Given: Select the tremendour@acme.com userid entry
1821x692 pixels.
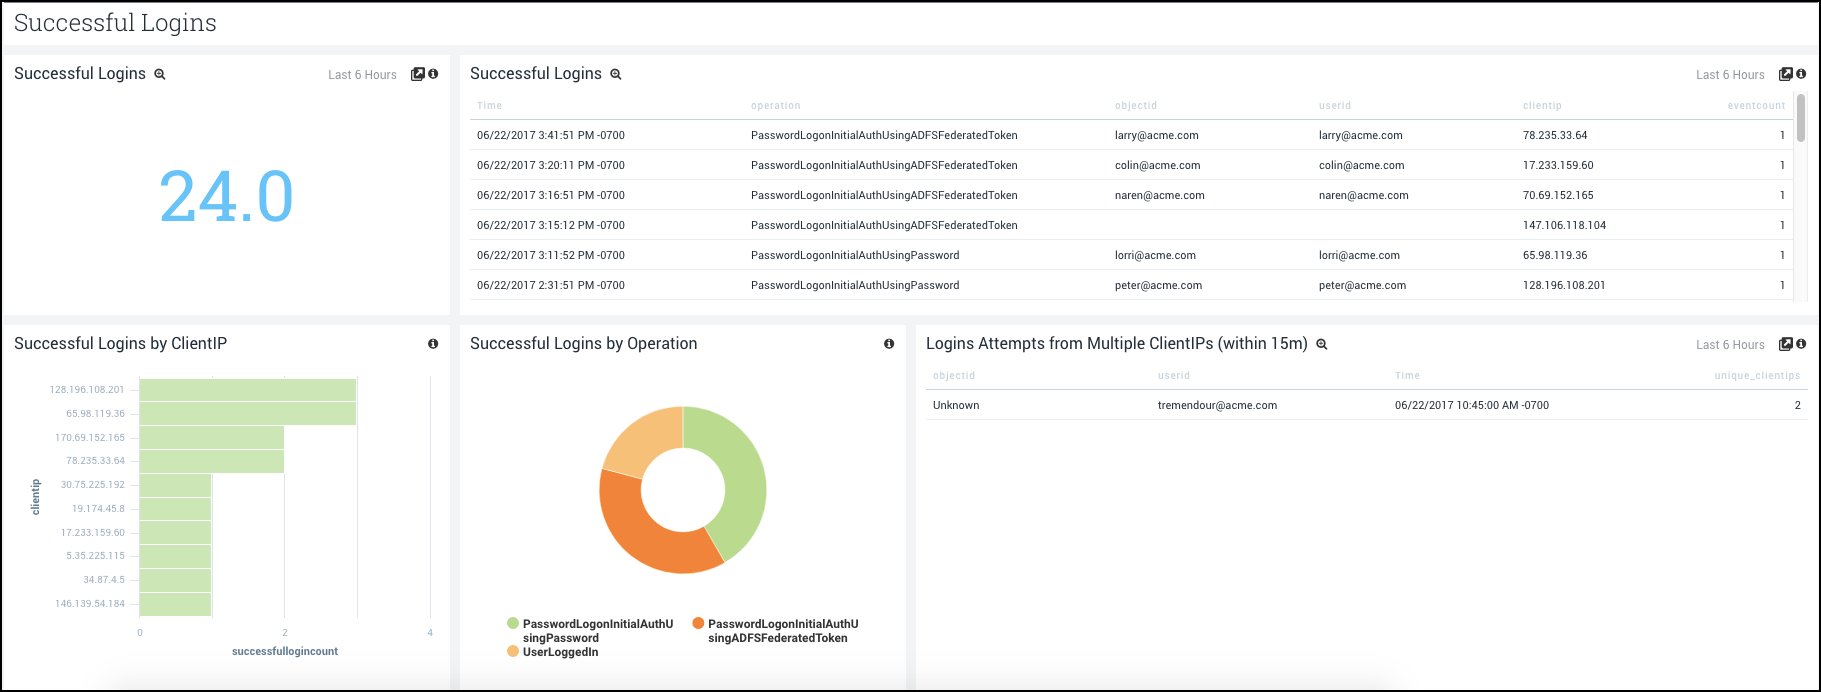Looking at the screenshot, I should [1217, 405].
